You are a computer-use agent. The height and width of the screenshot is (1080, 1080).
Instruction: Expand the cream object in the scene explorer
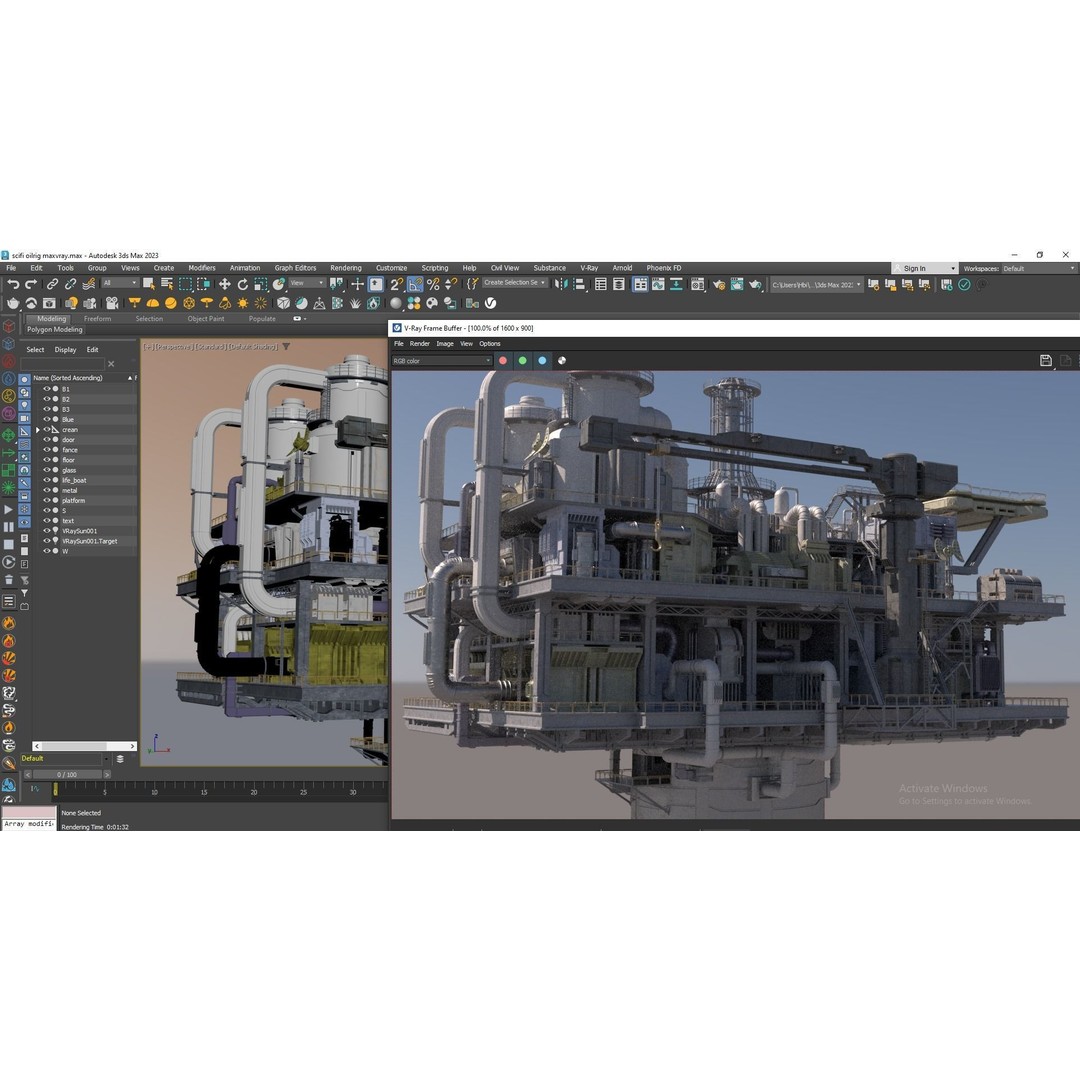38,430
